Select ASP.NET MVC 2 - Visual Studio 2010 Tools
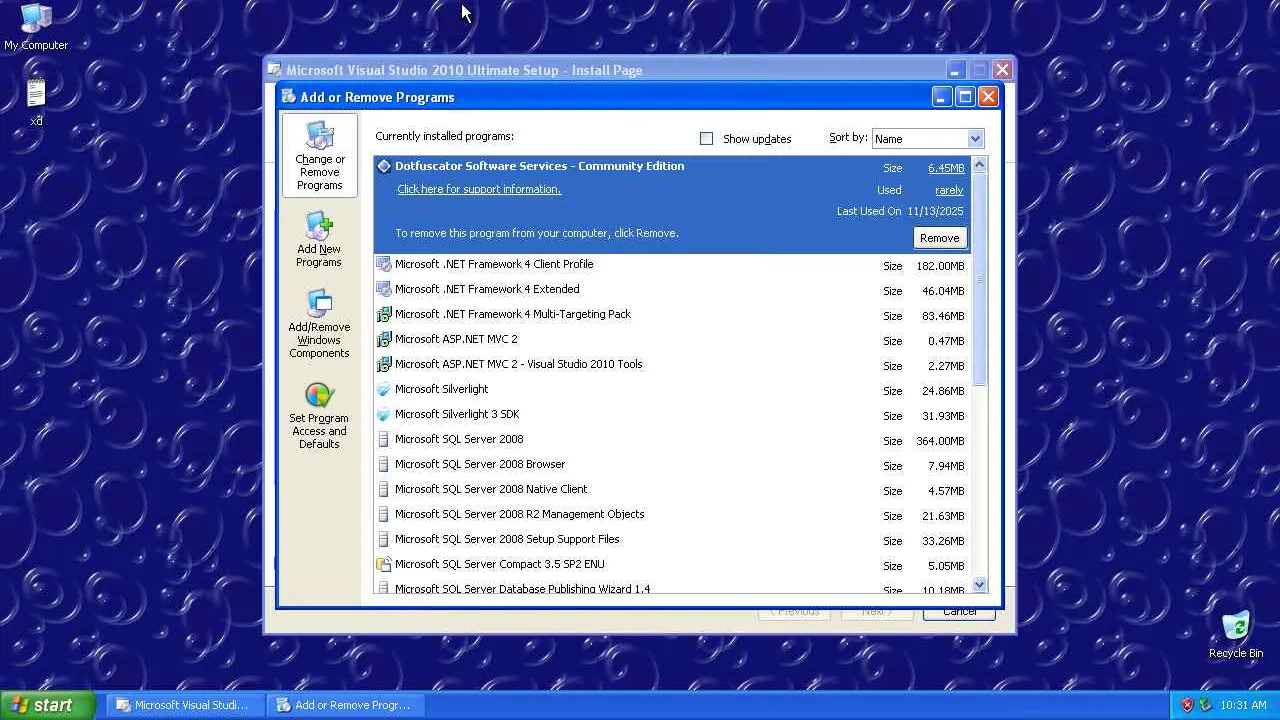 (671, 365)
